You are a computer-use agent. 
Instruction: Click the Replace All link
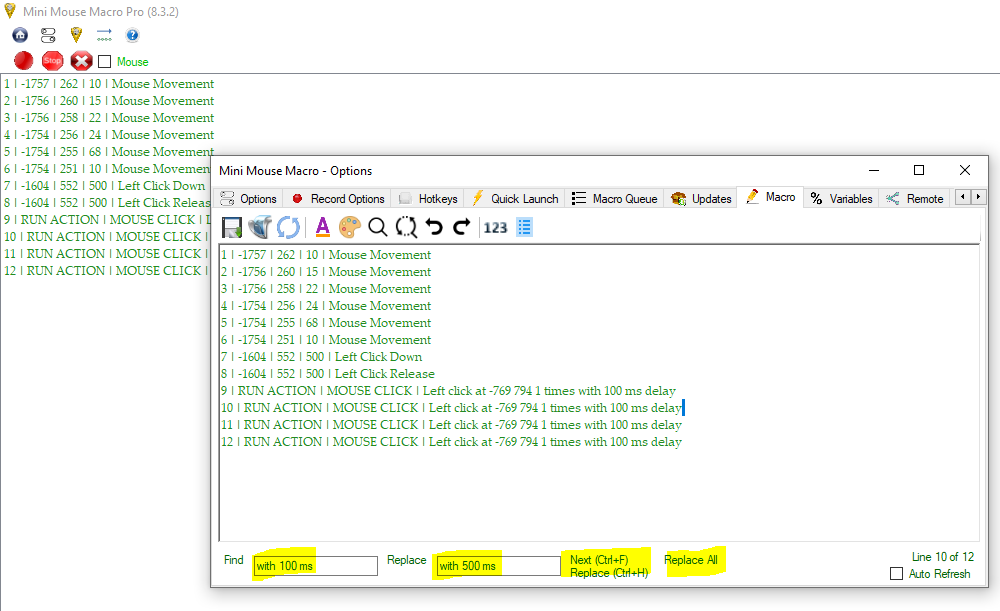691,559
